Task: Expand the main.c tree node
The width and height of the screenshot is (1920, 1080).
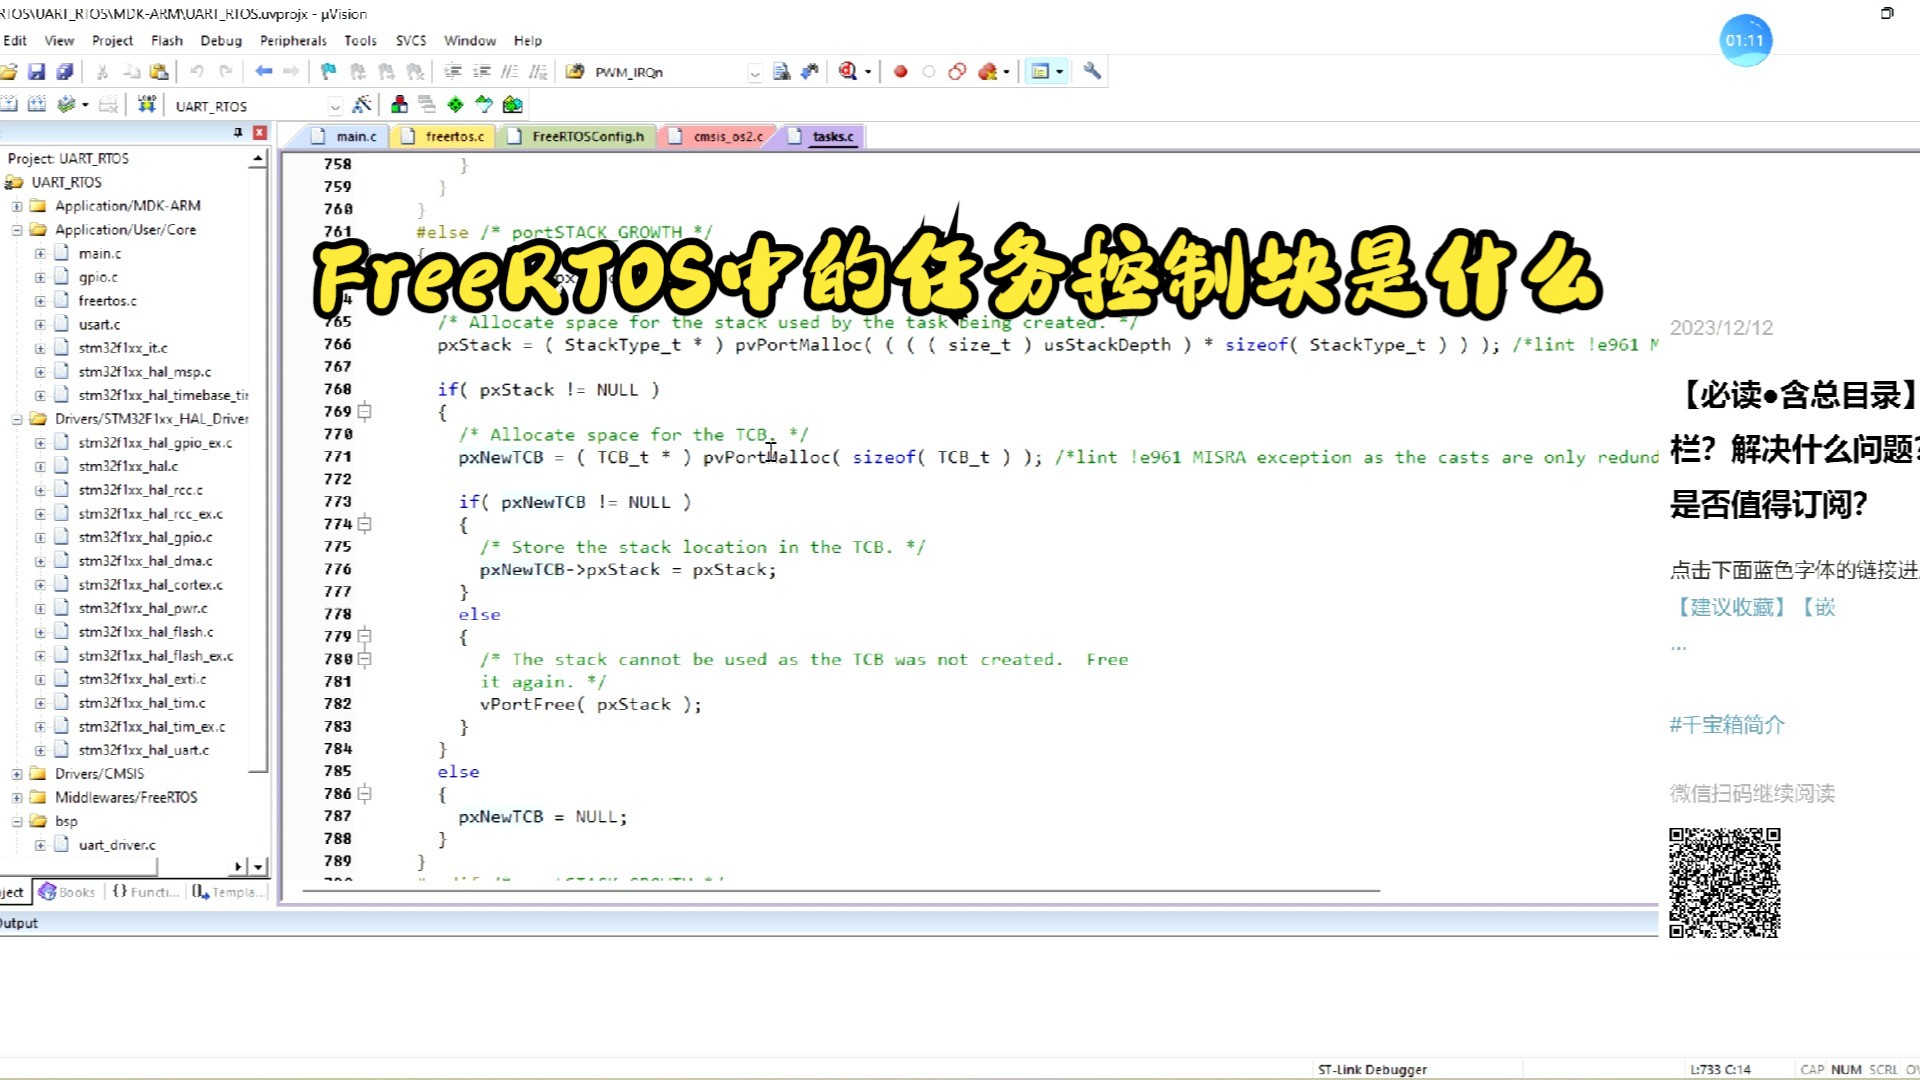Action: [x=40, y=254]
